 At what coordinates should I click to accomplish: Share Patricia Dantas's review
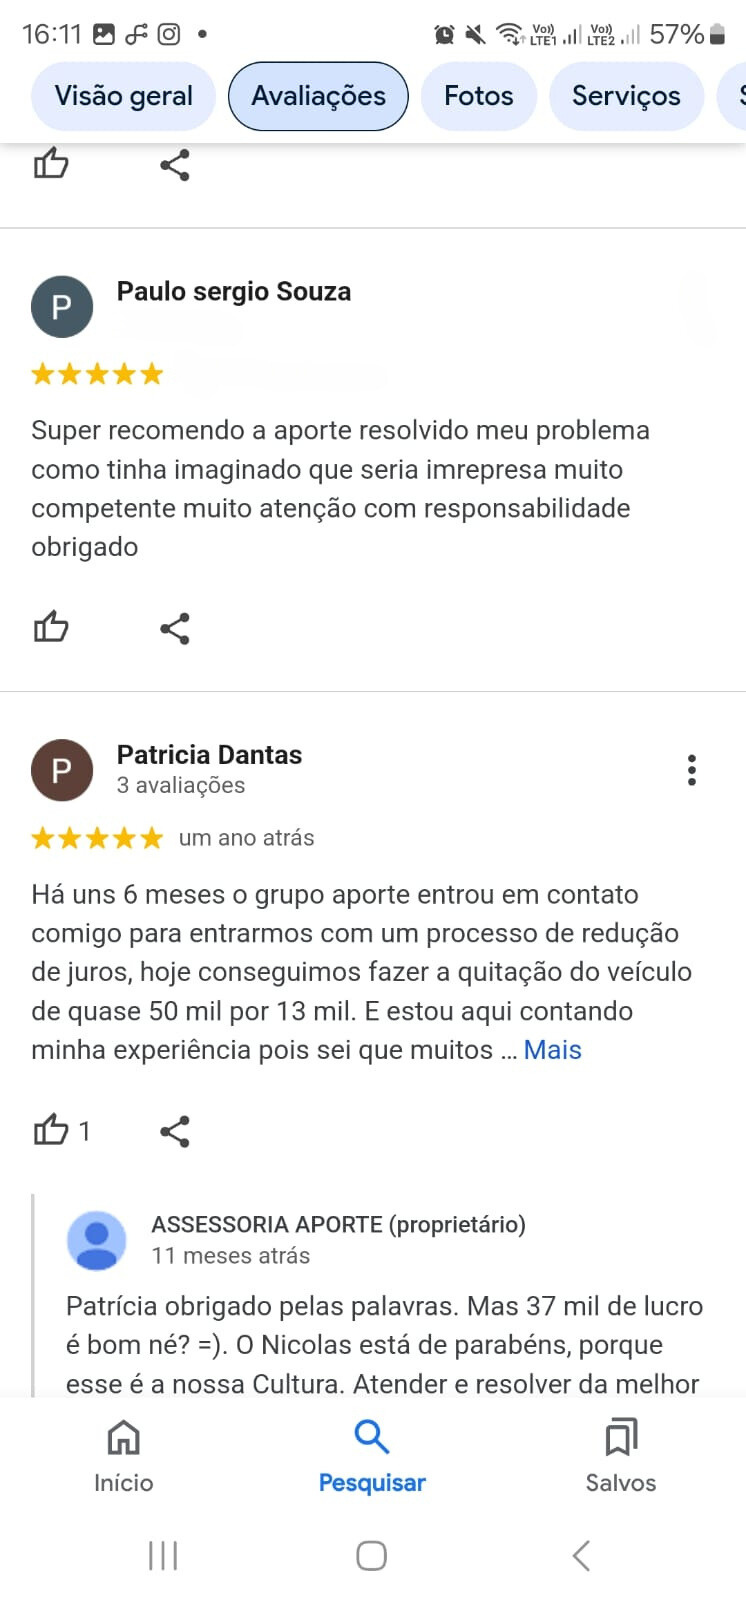click(175, 1131)
